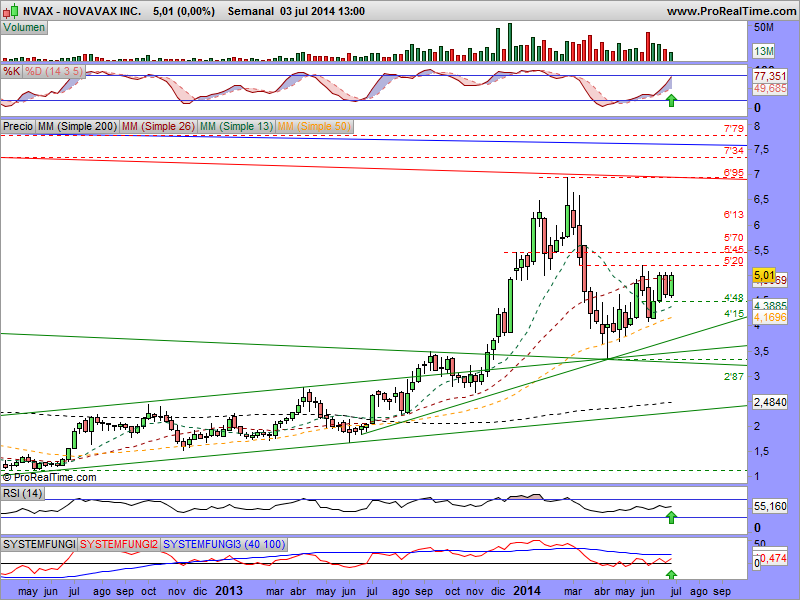Visit the www.ProRealTime.com link
Viewport: 800px width, 600px height.
[x=731, y=11]
